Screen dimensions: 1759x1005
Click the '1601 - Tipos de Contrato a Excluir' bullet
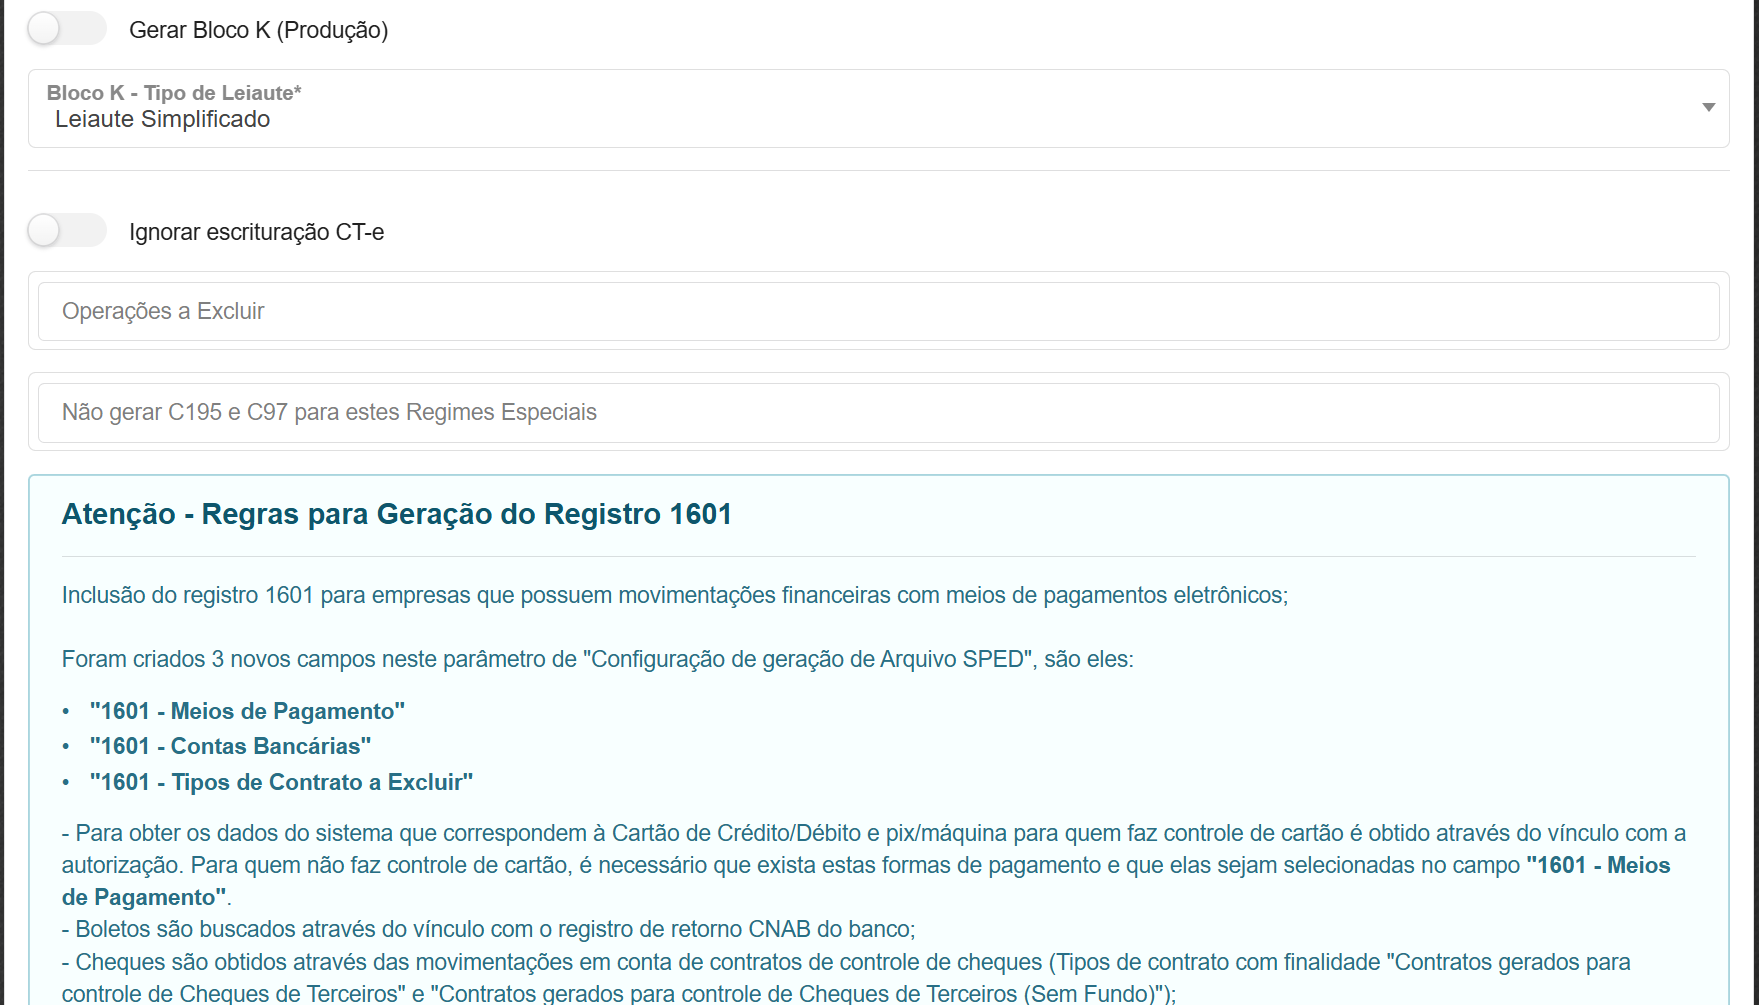[x=281, y=782]
